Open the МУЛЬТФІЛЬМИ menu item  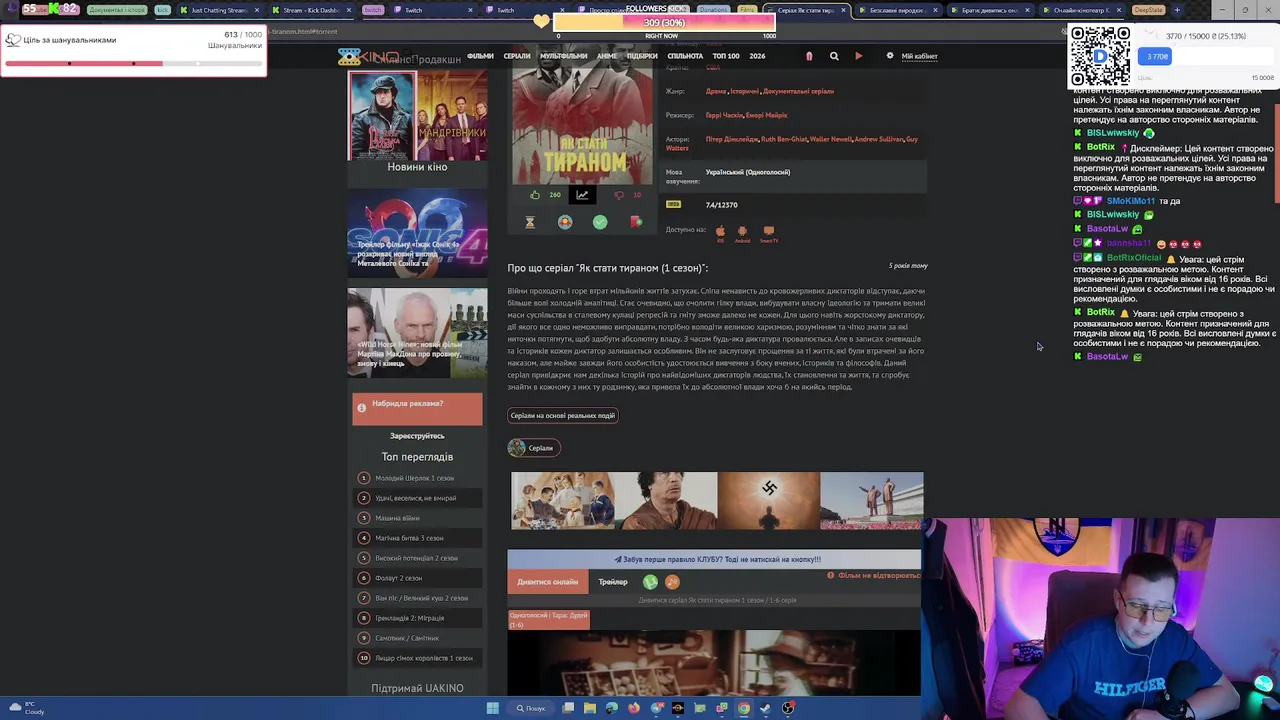pyautogui.click(x=564, y=56)
